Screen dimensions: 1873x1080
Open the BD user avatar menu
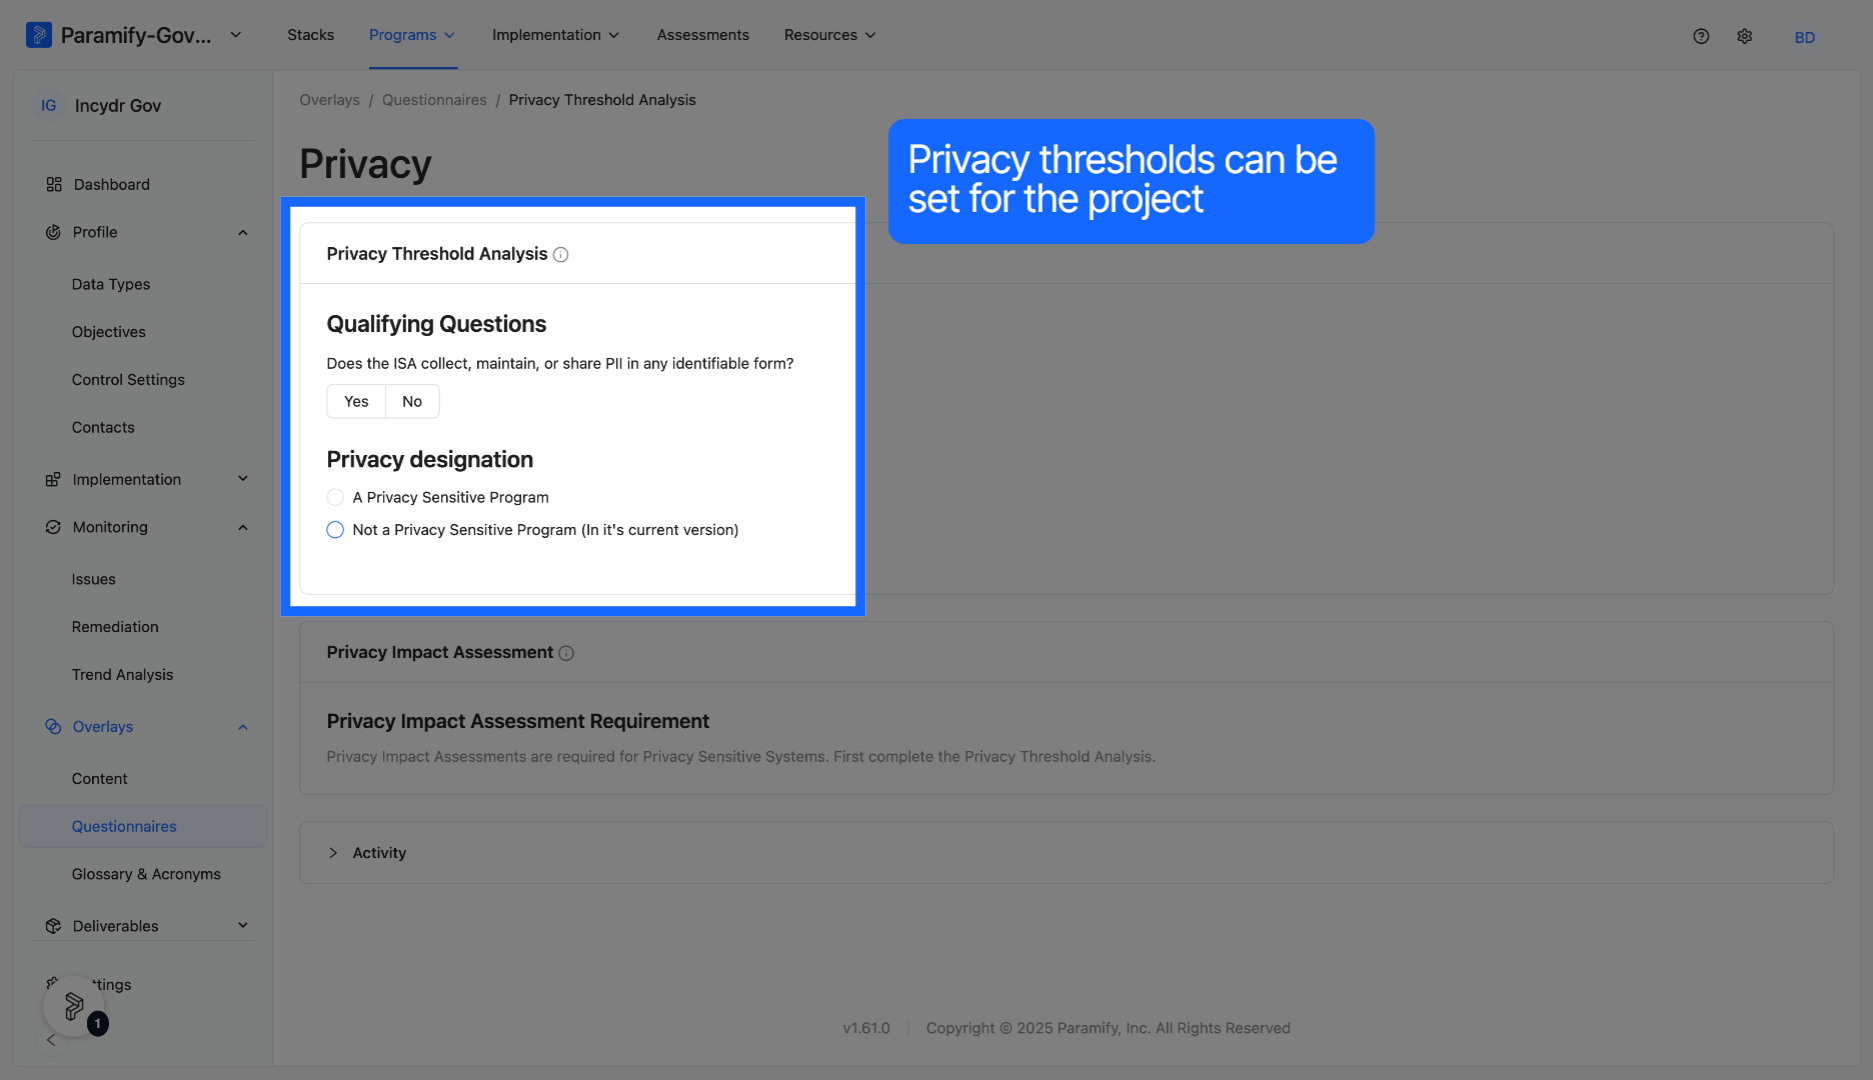click(x=1804, y=37)
